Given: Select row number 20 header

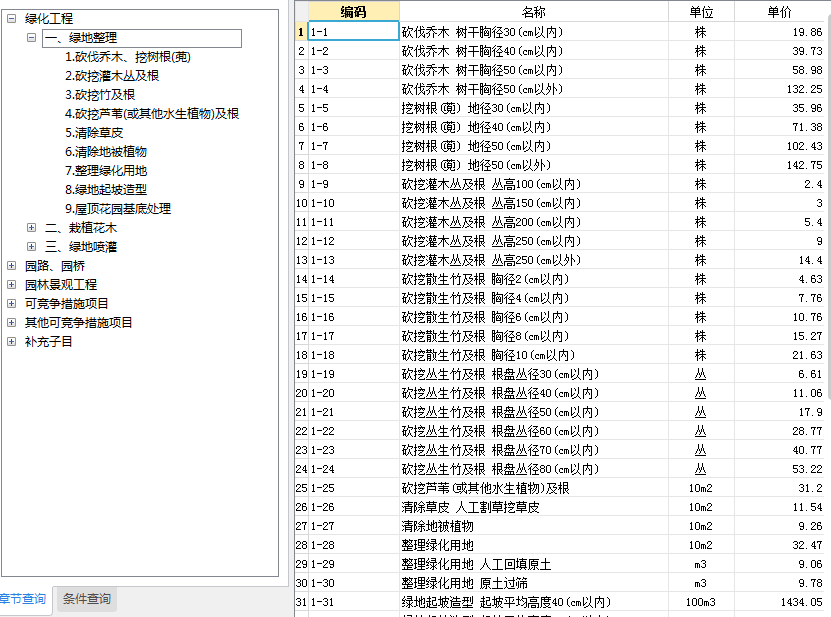Looking at the screenshot, I should point(301,393).
